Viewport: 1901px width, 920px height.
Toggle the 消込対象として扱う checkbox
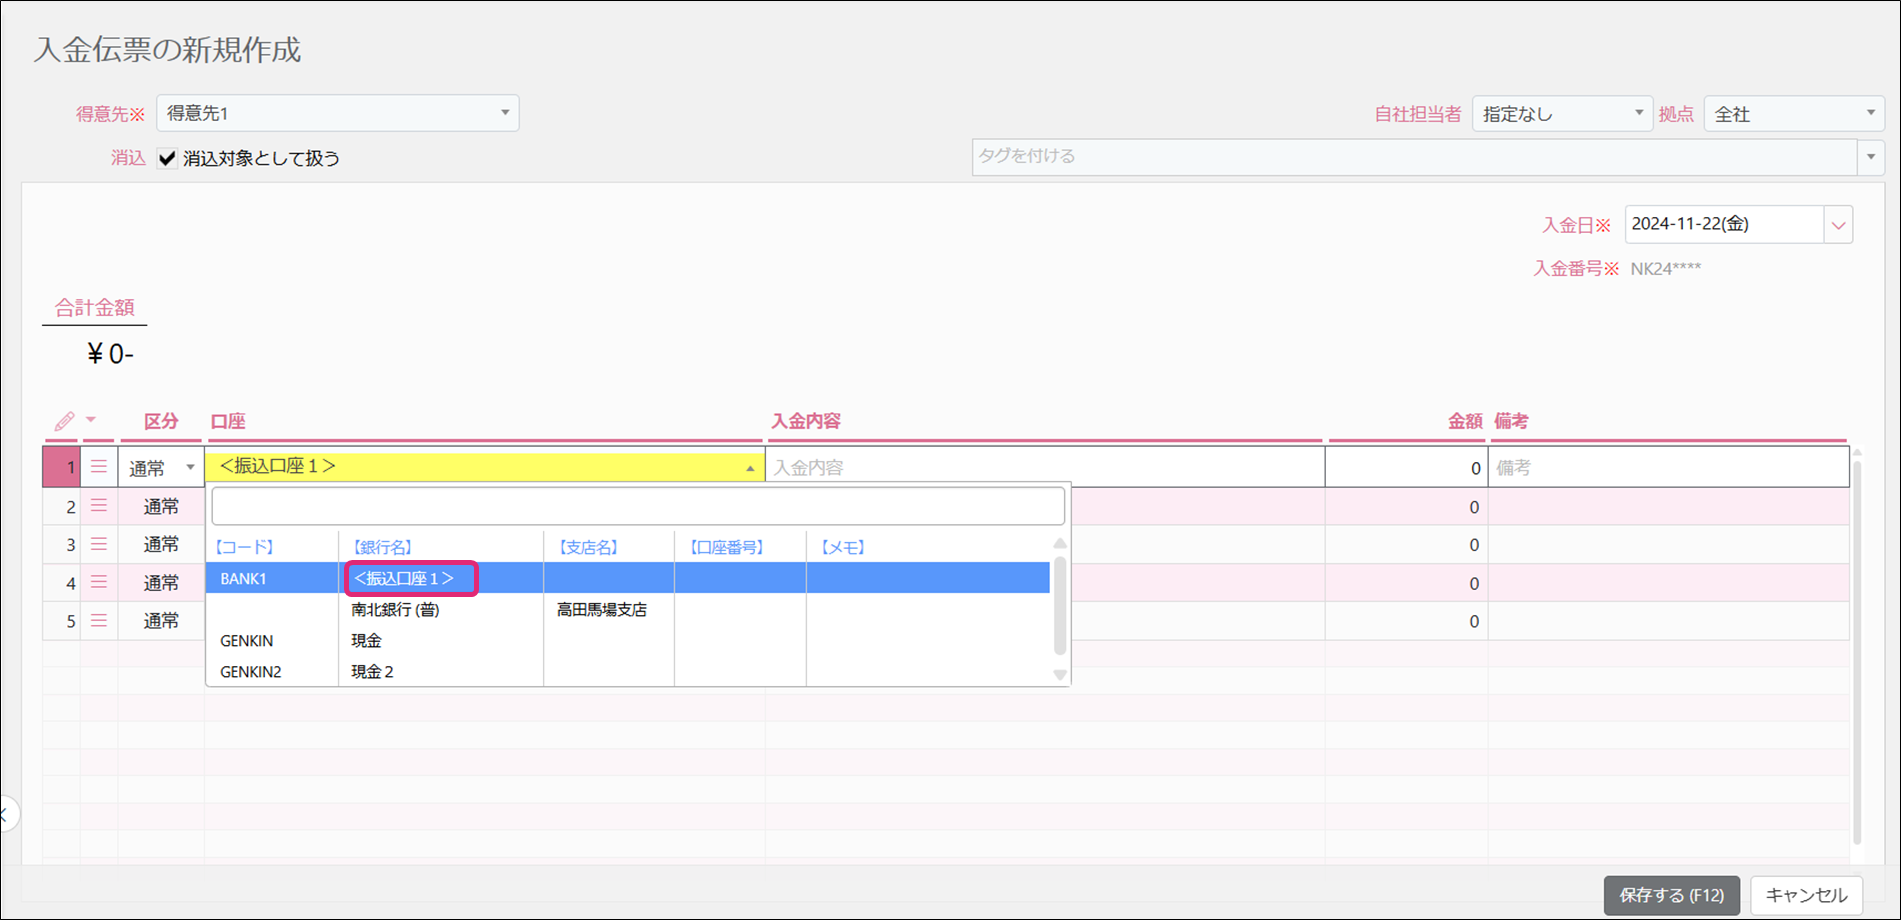click(x=167, y=158)
